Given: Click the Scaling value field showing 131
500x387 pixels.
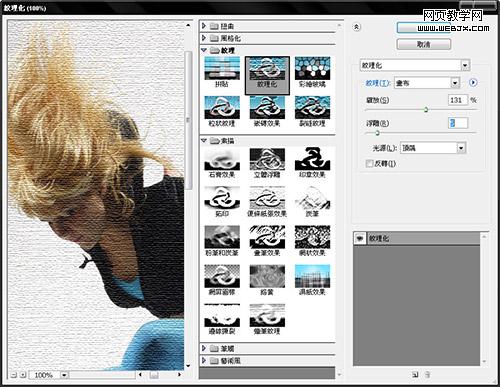Looking at the screenshot, I should tap(458, 100).
